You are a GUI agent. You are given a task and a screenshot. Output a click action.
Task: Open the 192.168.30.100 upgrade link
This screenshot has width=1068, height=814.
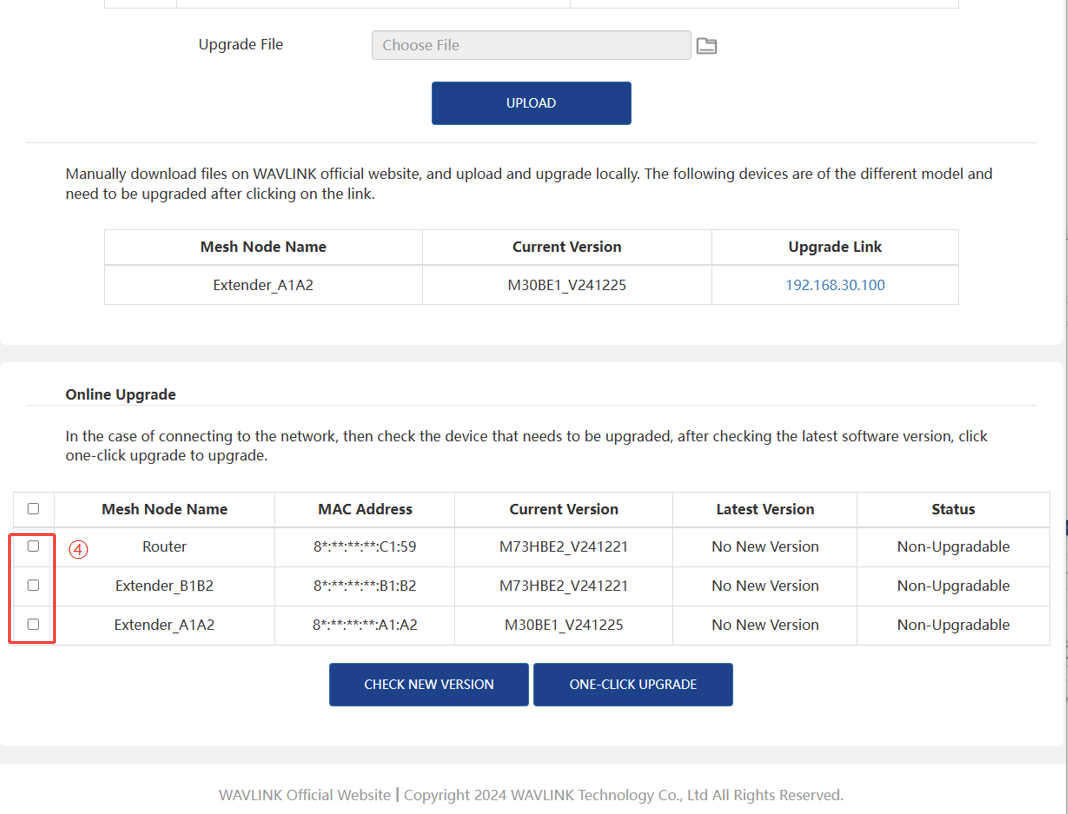tap(835, 285)
